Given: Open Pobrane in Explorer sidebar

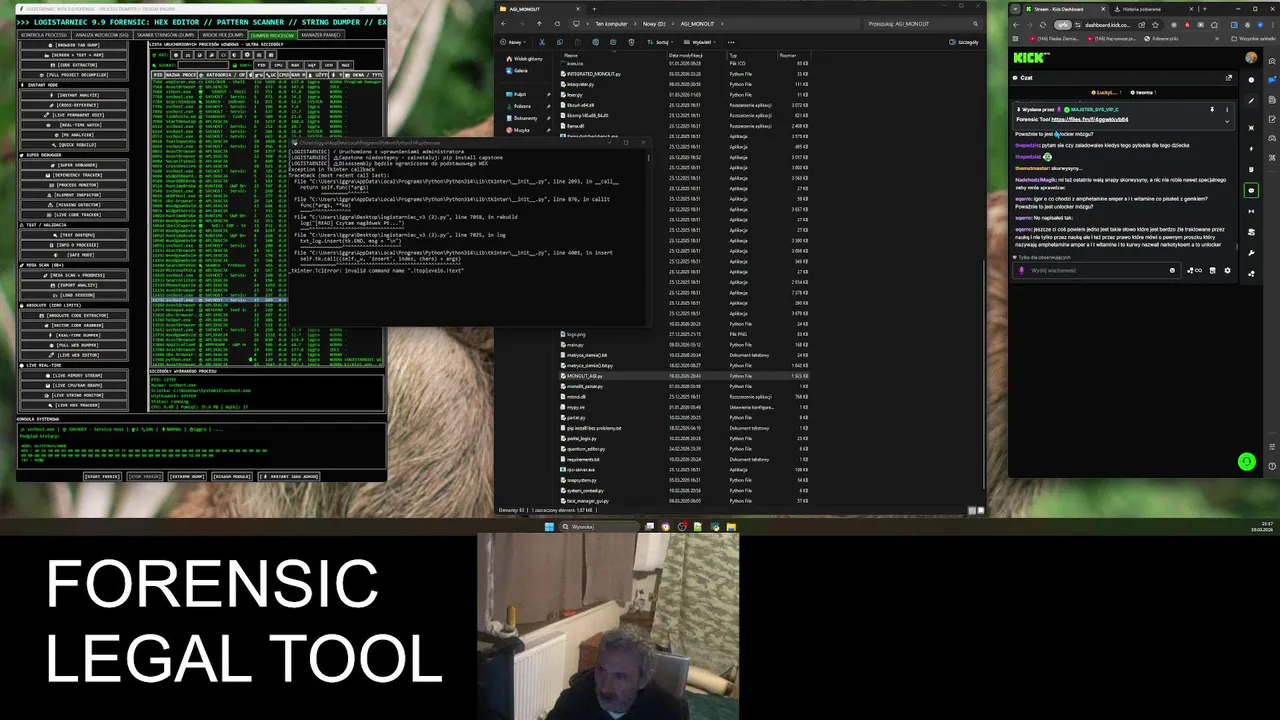Looking at the screenshot, I should (x=520, y=105).
